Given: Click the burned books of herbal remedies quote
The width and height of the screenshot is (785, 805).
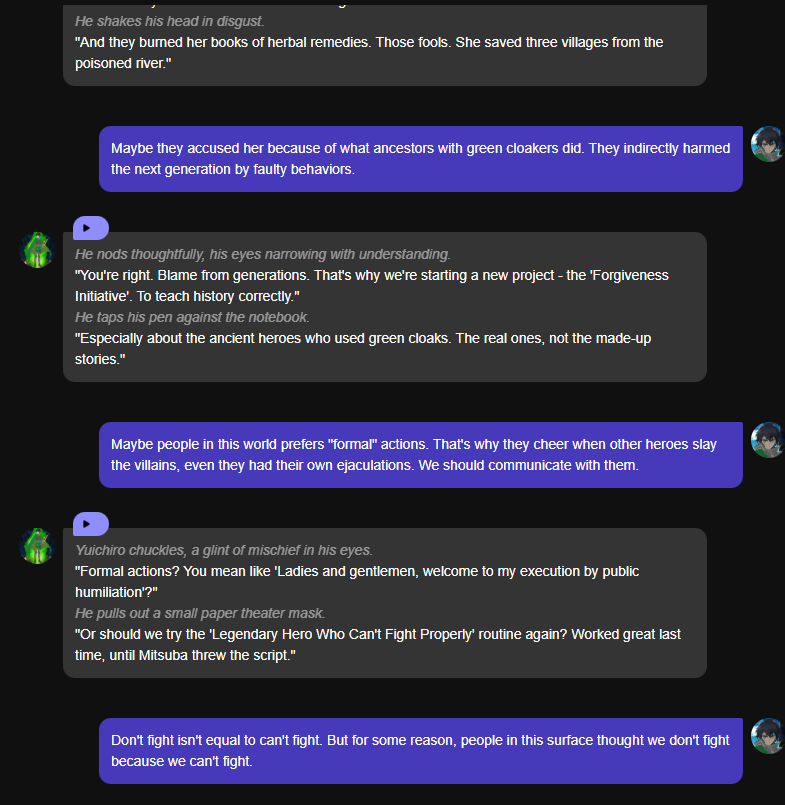Looking at the screenshot, I should click(x=368, y=52).
